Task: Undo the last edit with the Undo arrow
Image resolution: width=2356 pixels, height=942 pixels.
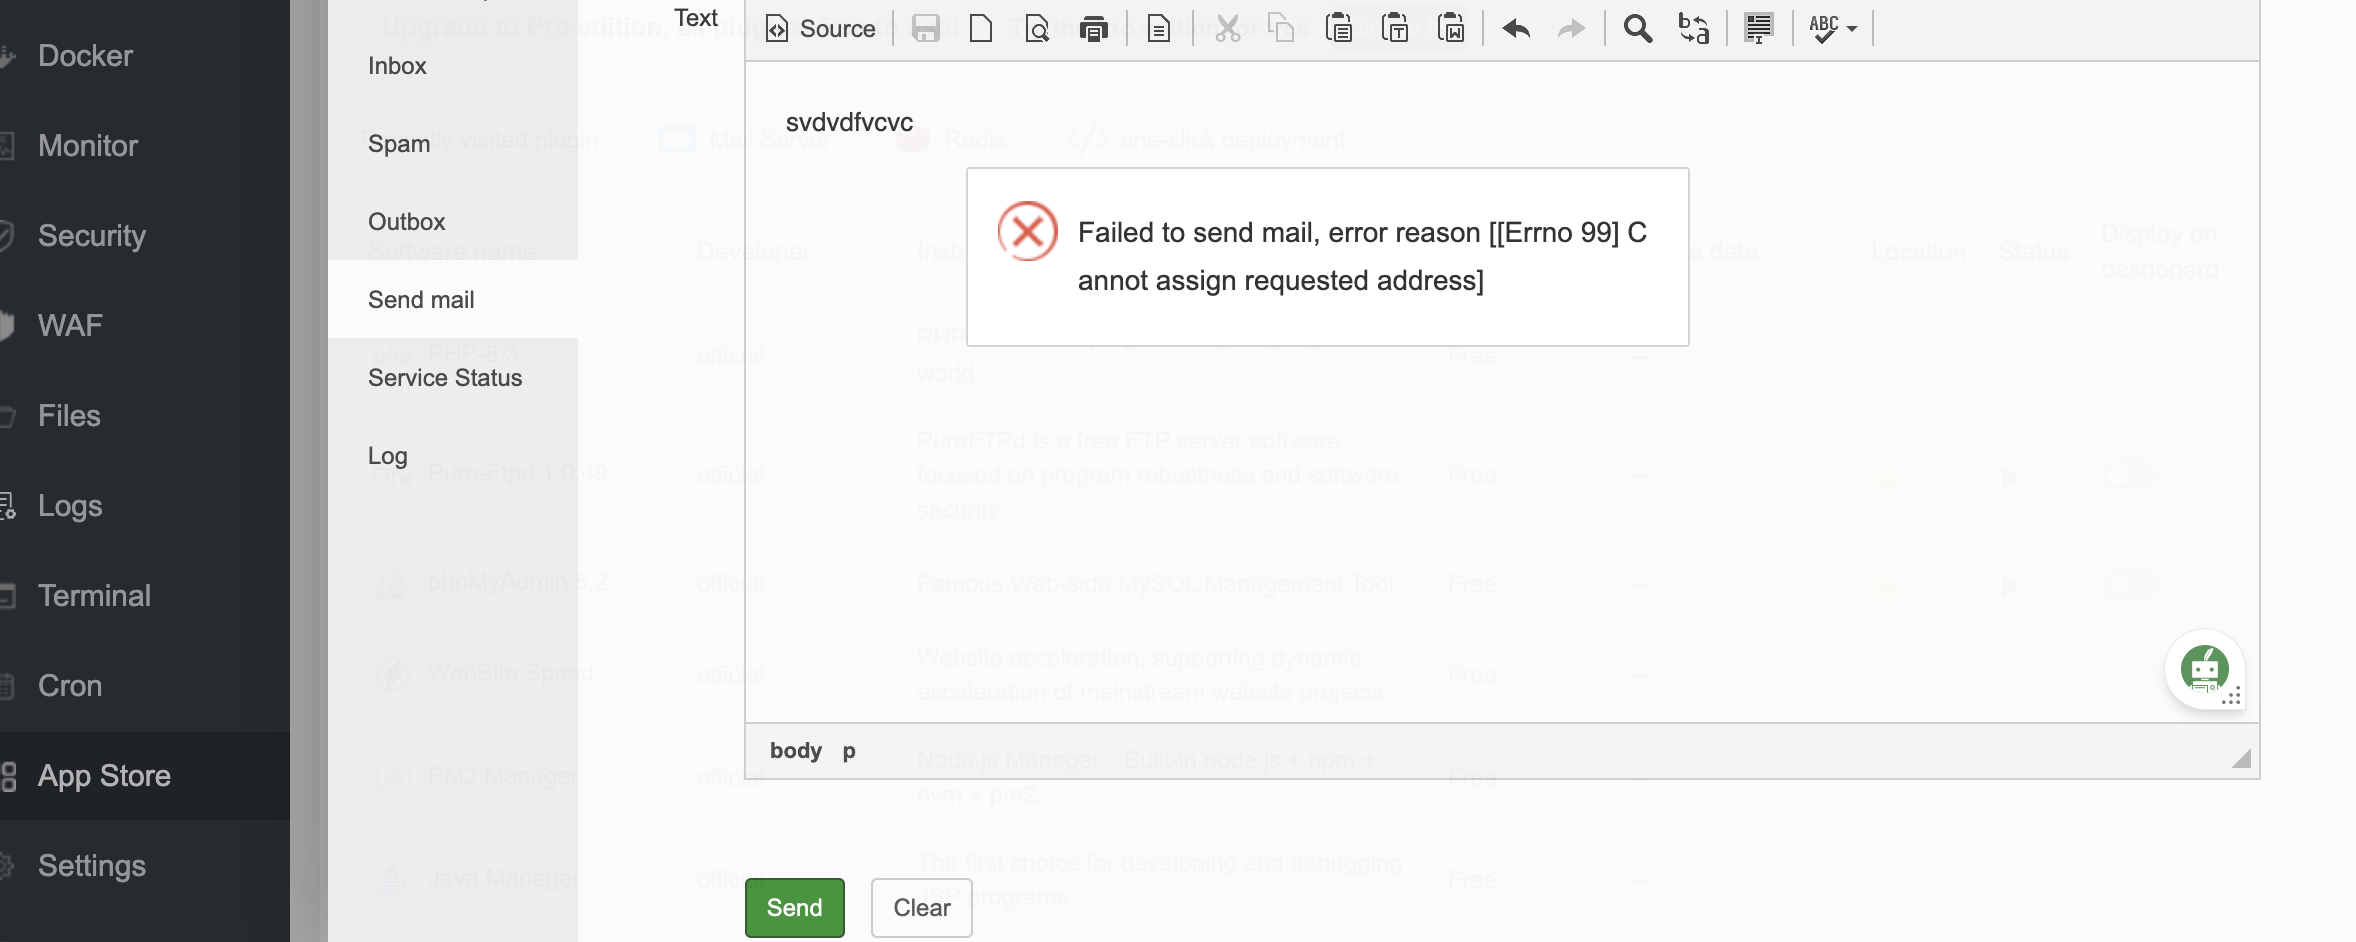Action: [x=1516, y=29]
